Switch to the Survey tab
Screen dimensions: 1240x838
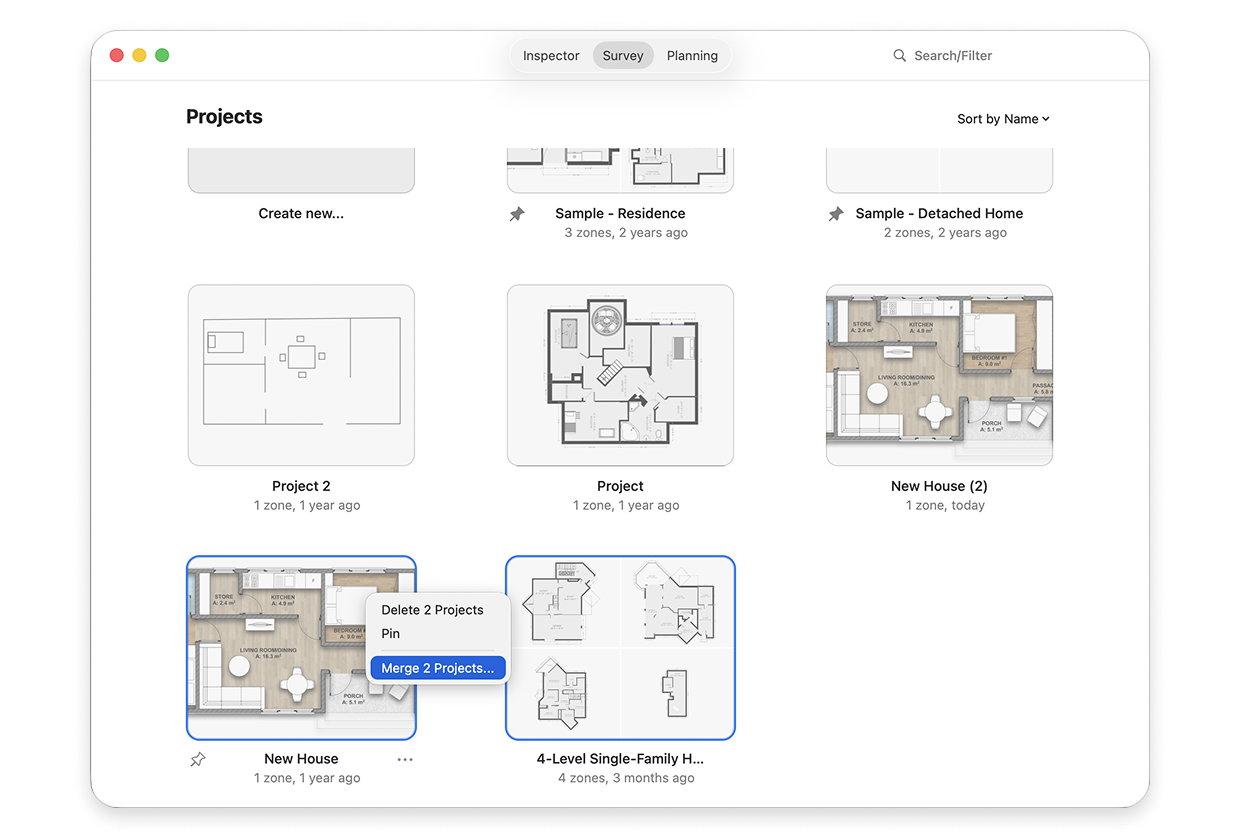(x=623, y=56)
